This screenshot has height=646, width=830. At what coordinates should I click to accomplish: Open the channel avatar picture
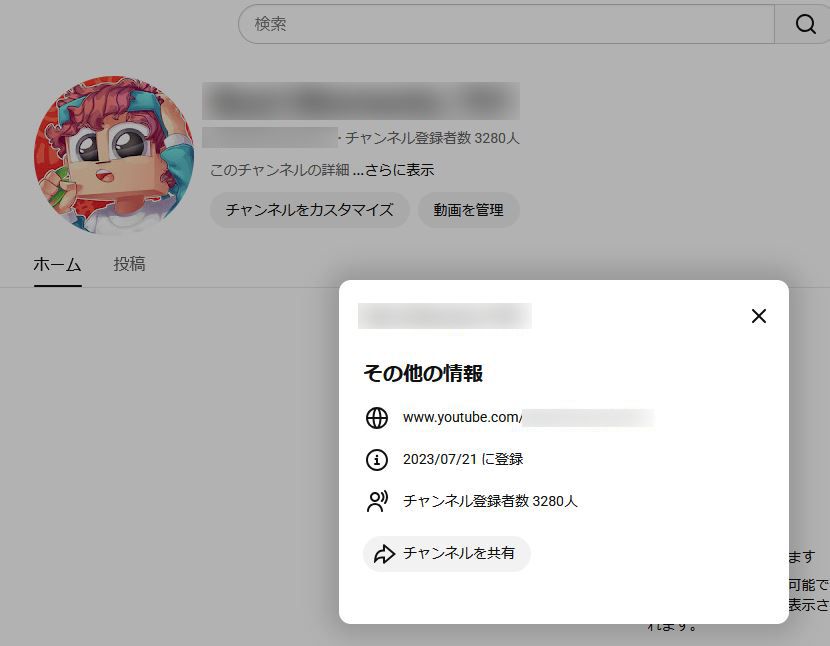(x=113, y=154)
